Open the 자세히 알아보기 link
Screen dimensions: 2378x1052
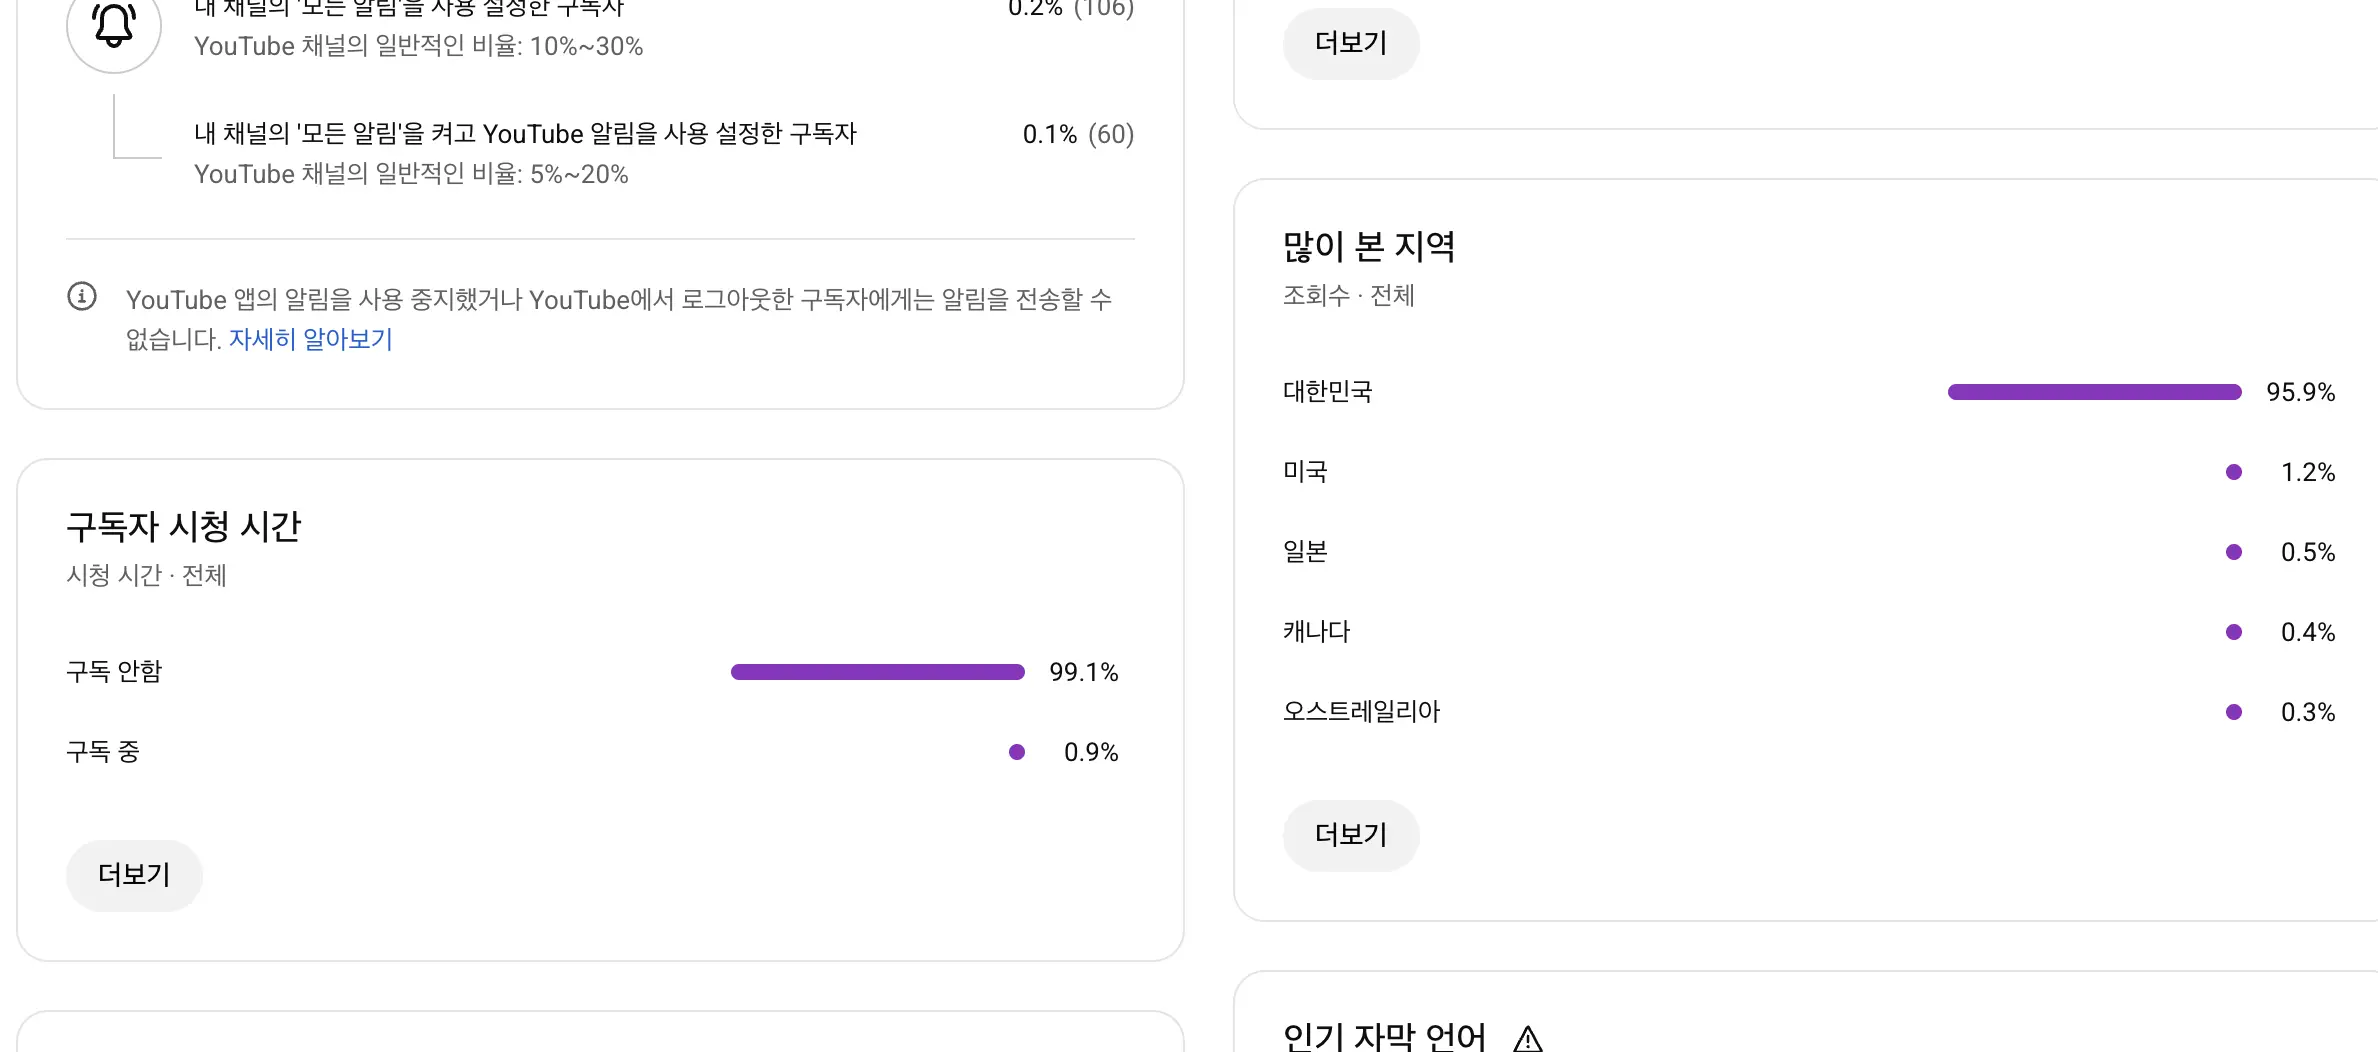[309, 340]
